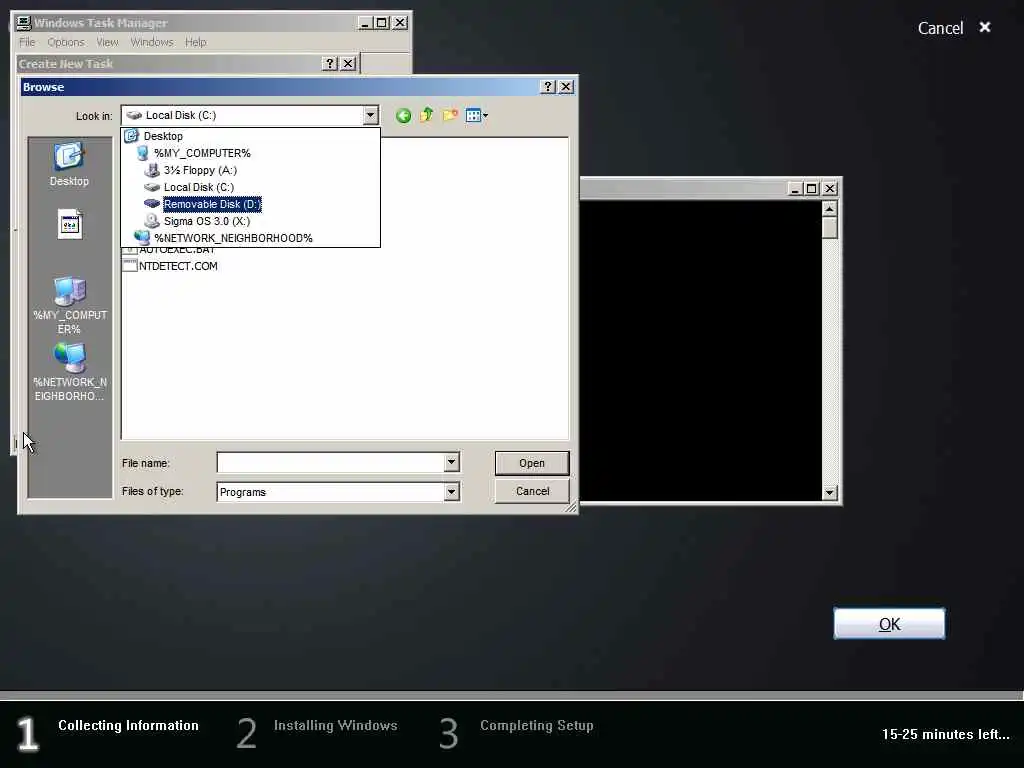Click the help question mark in Browse title bar
Screen dimensions: 1024x768
coord(549,87)
